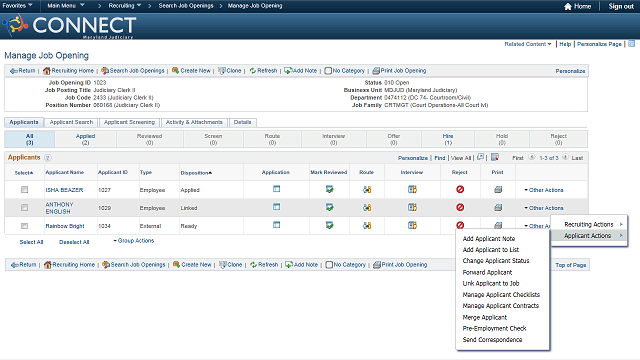Image resolution: width=640 pixels, height=360 pixels.
Task: Open the Main Menu dropdown
Action: point(66,6)
